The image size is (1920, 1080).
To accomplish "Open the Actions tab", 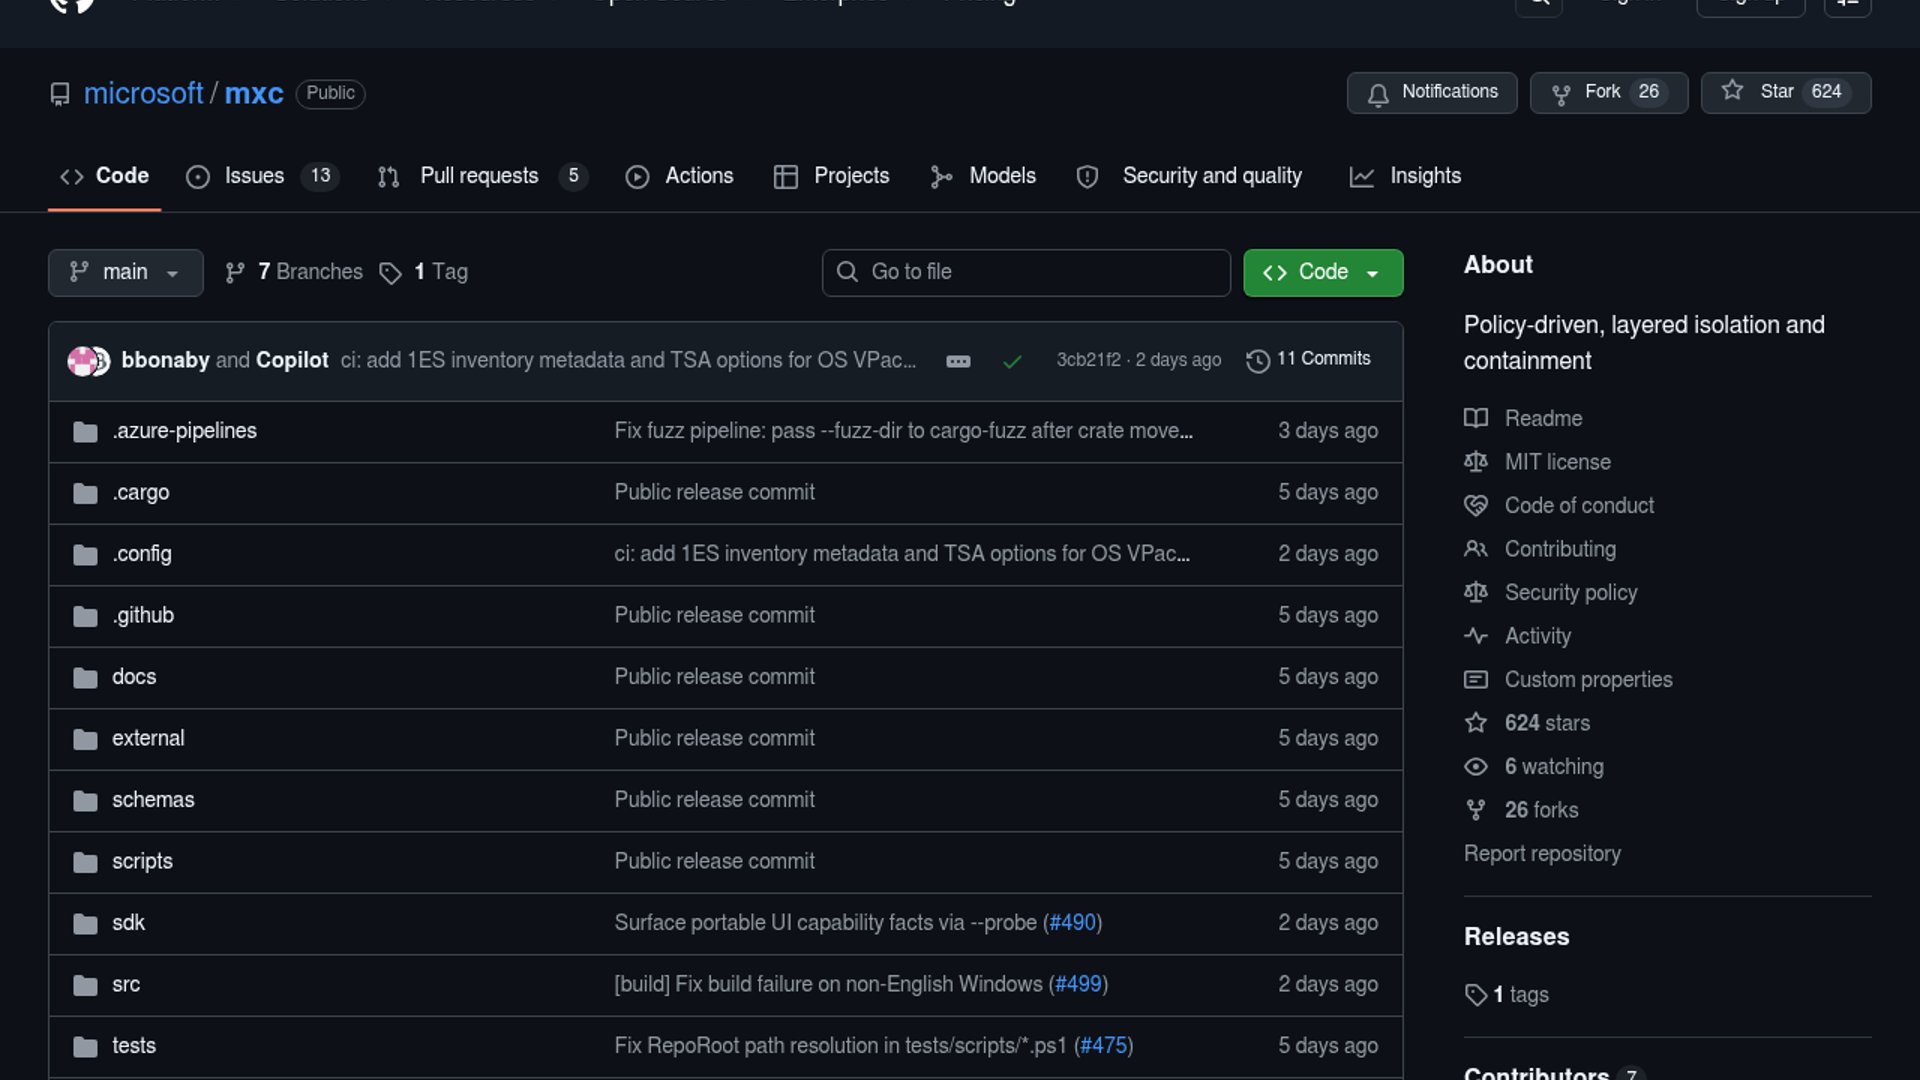I will tap(680, 176).
